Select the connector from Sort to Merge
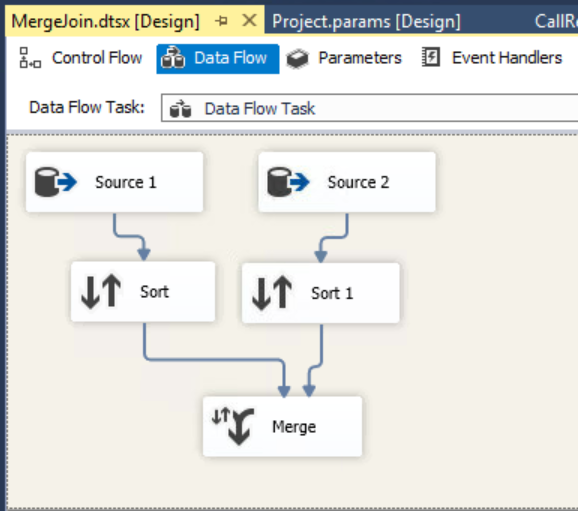The image size is (578, 511). pos(214,359)
